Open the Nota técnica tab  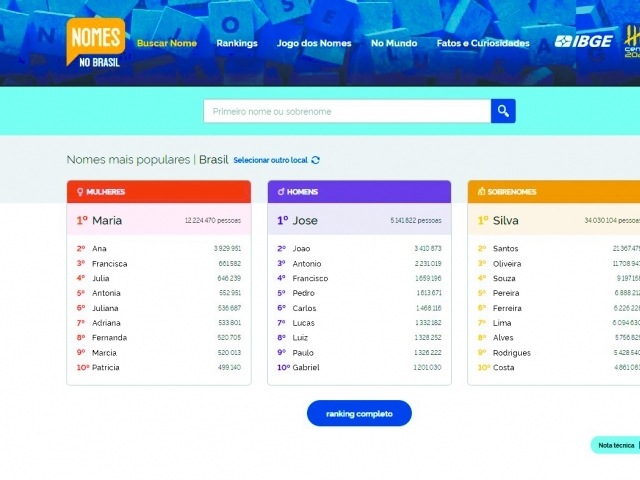tap(615, 444)
